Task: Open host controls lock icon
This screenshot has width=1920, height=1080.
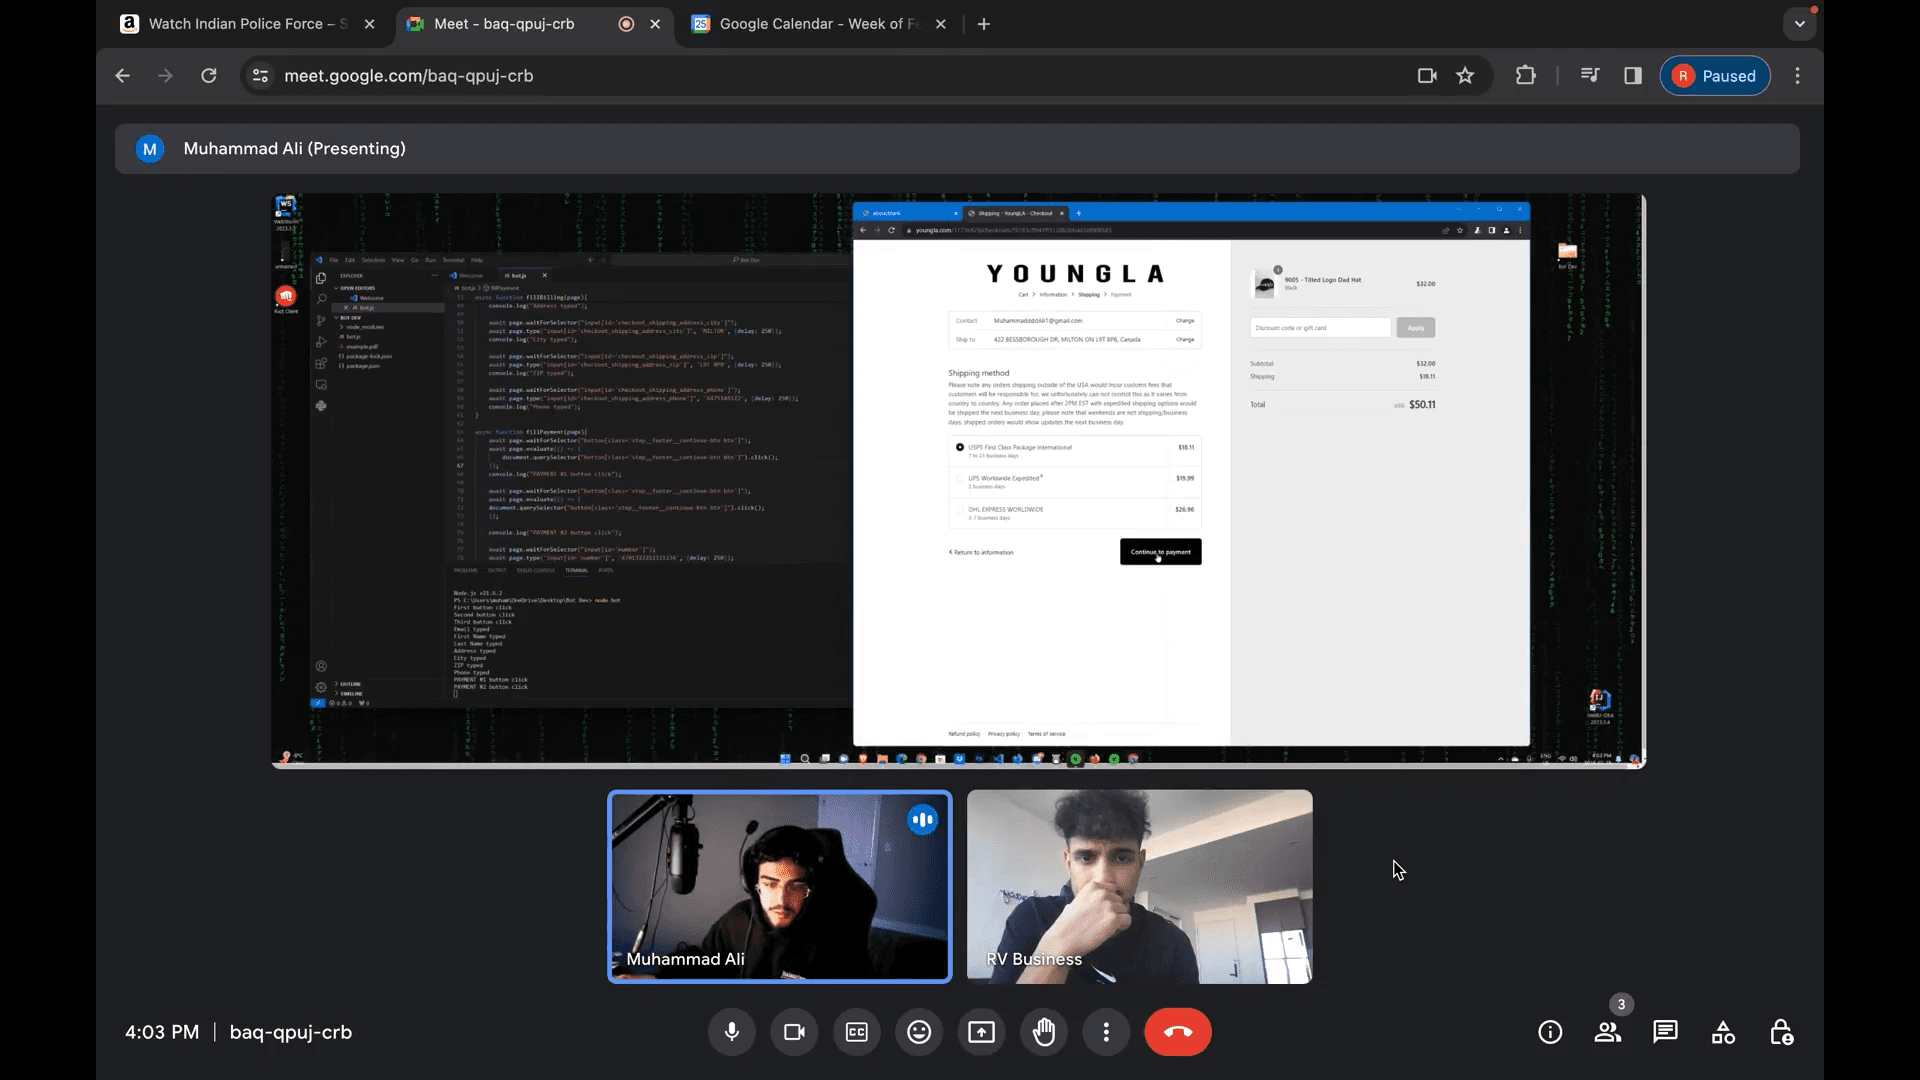Action: pyautogui.click(x=1782, y=1032)
